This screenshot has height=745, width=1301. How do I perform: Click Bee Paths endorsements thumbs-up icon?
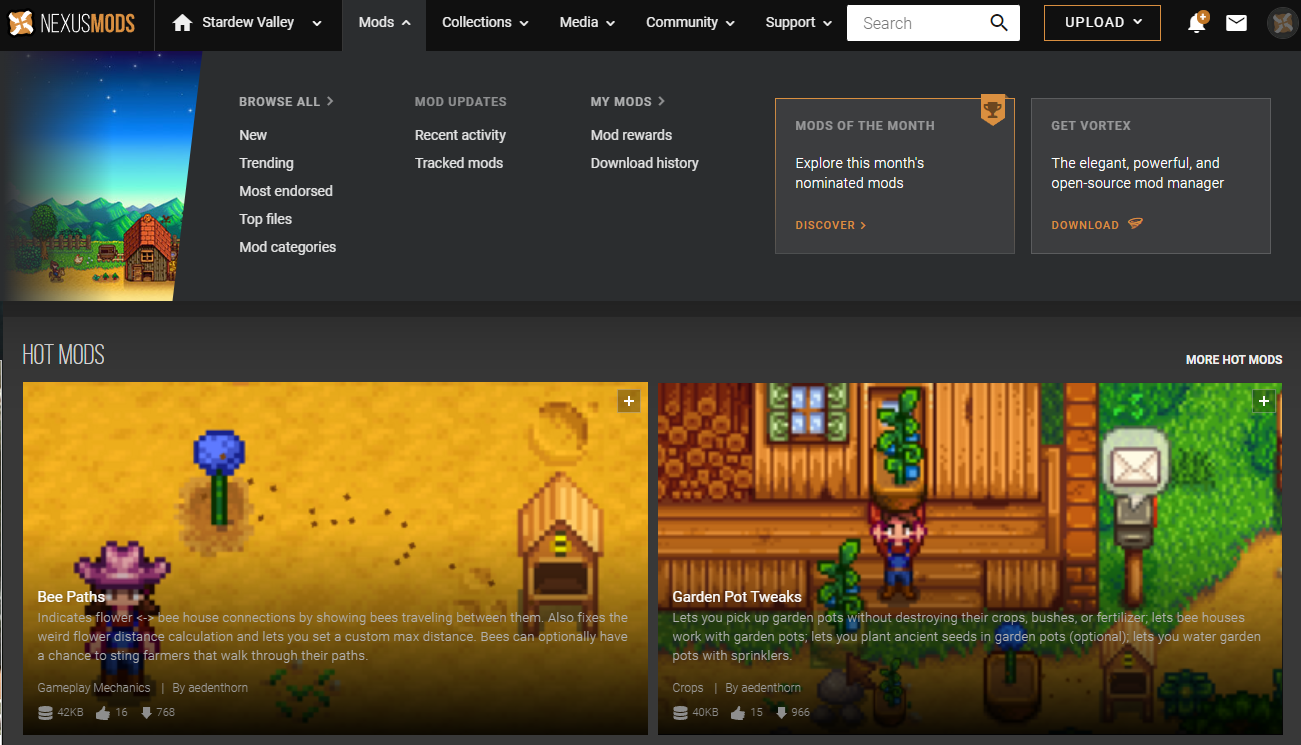(x=103, y=713)
